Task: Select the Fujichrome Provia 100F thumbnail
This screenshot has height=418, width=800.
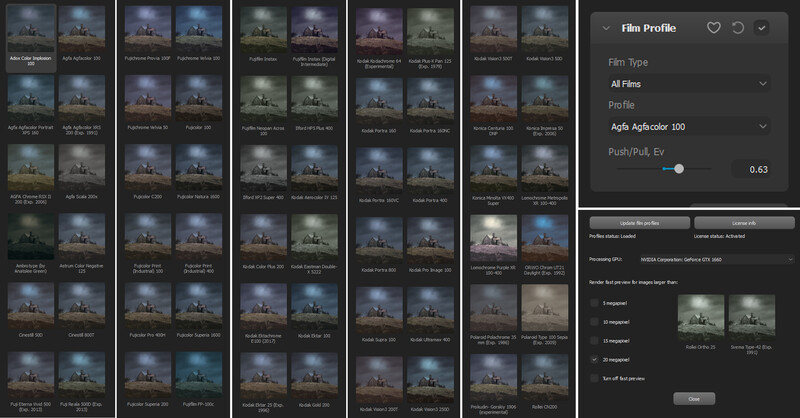Action: [x=148, y=30]
